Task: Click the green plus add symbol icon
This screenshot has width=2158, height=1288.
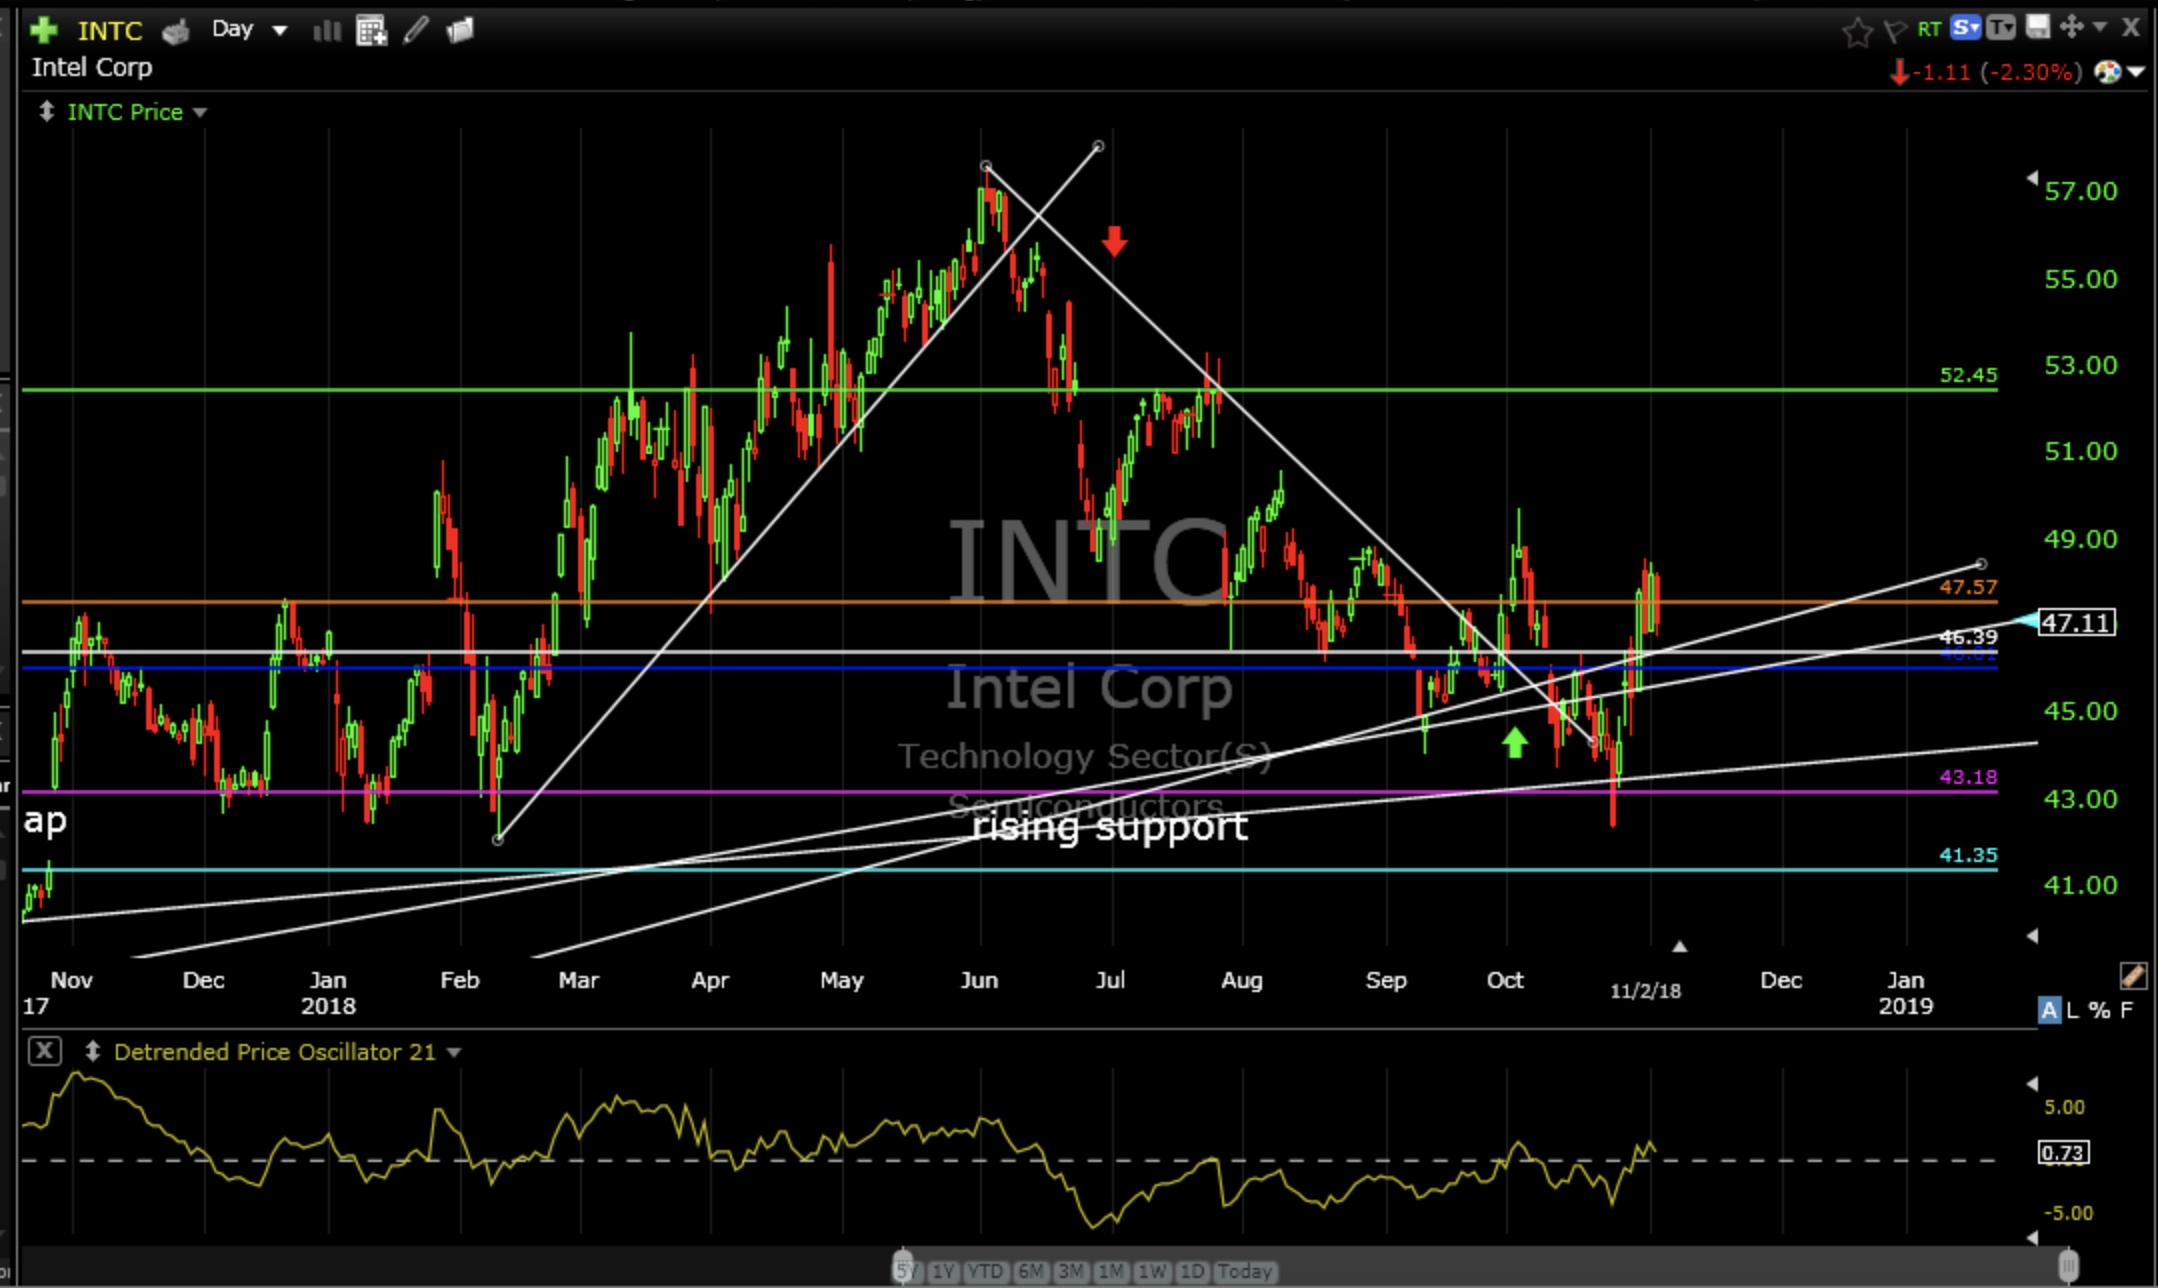Action: point(43,30)
